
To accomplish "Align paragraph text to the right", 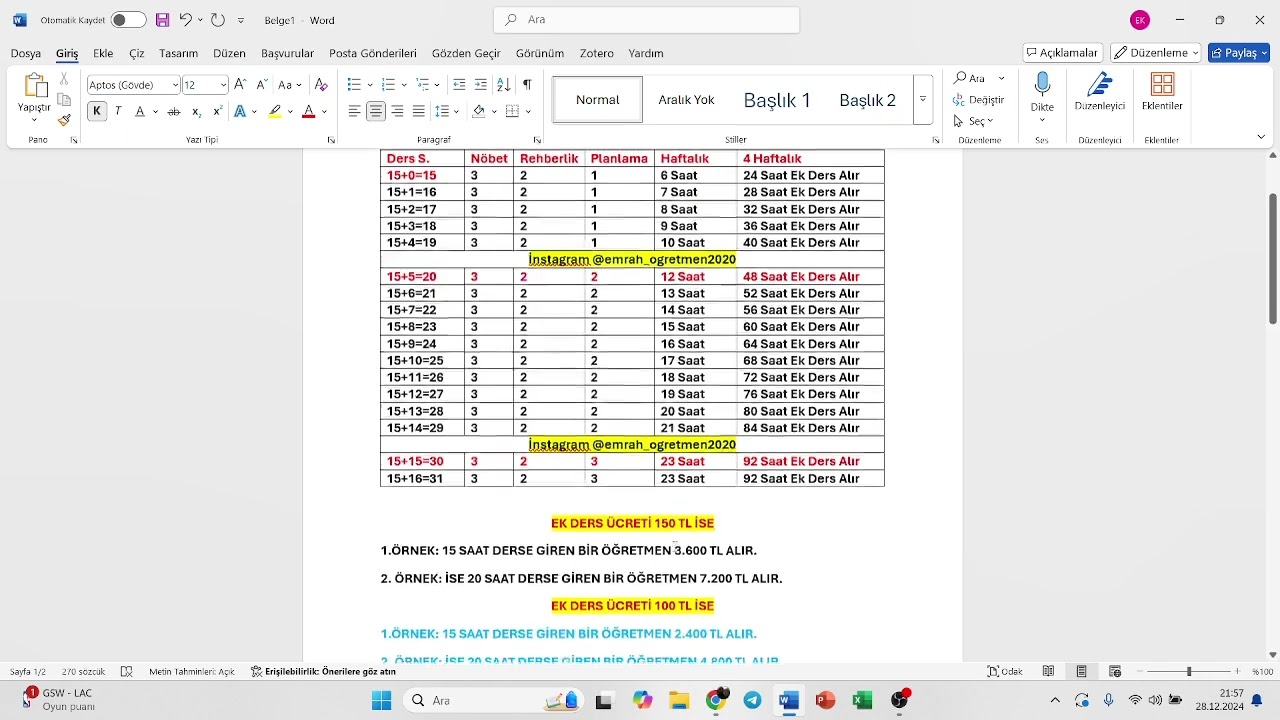I will [x=397, y=112].
